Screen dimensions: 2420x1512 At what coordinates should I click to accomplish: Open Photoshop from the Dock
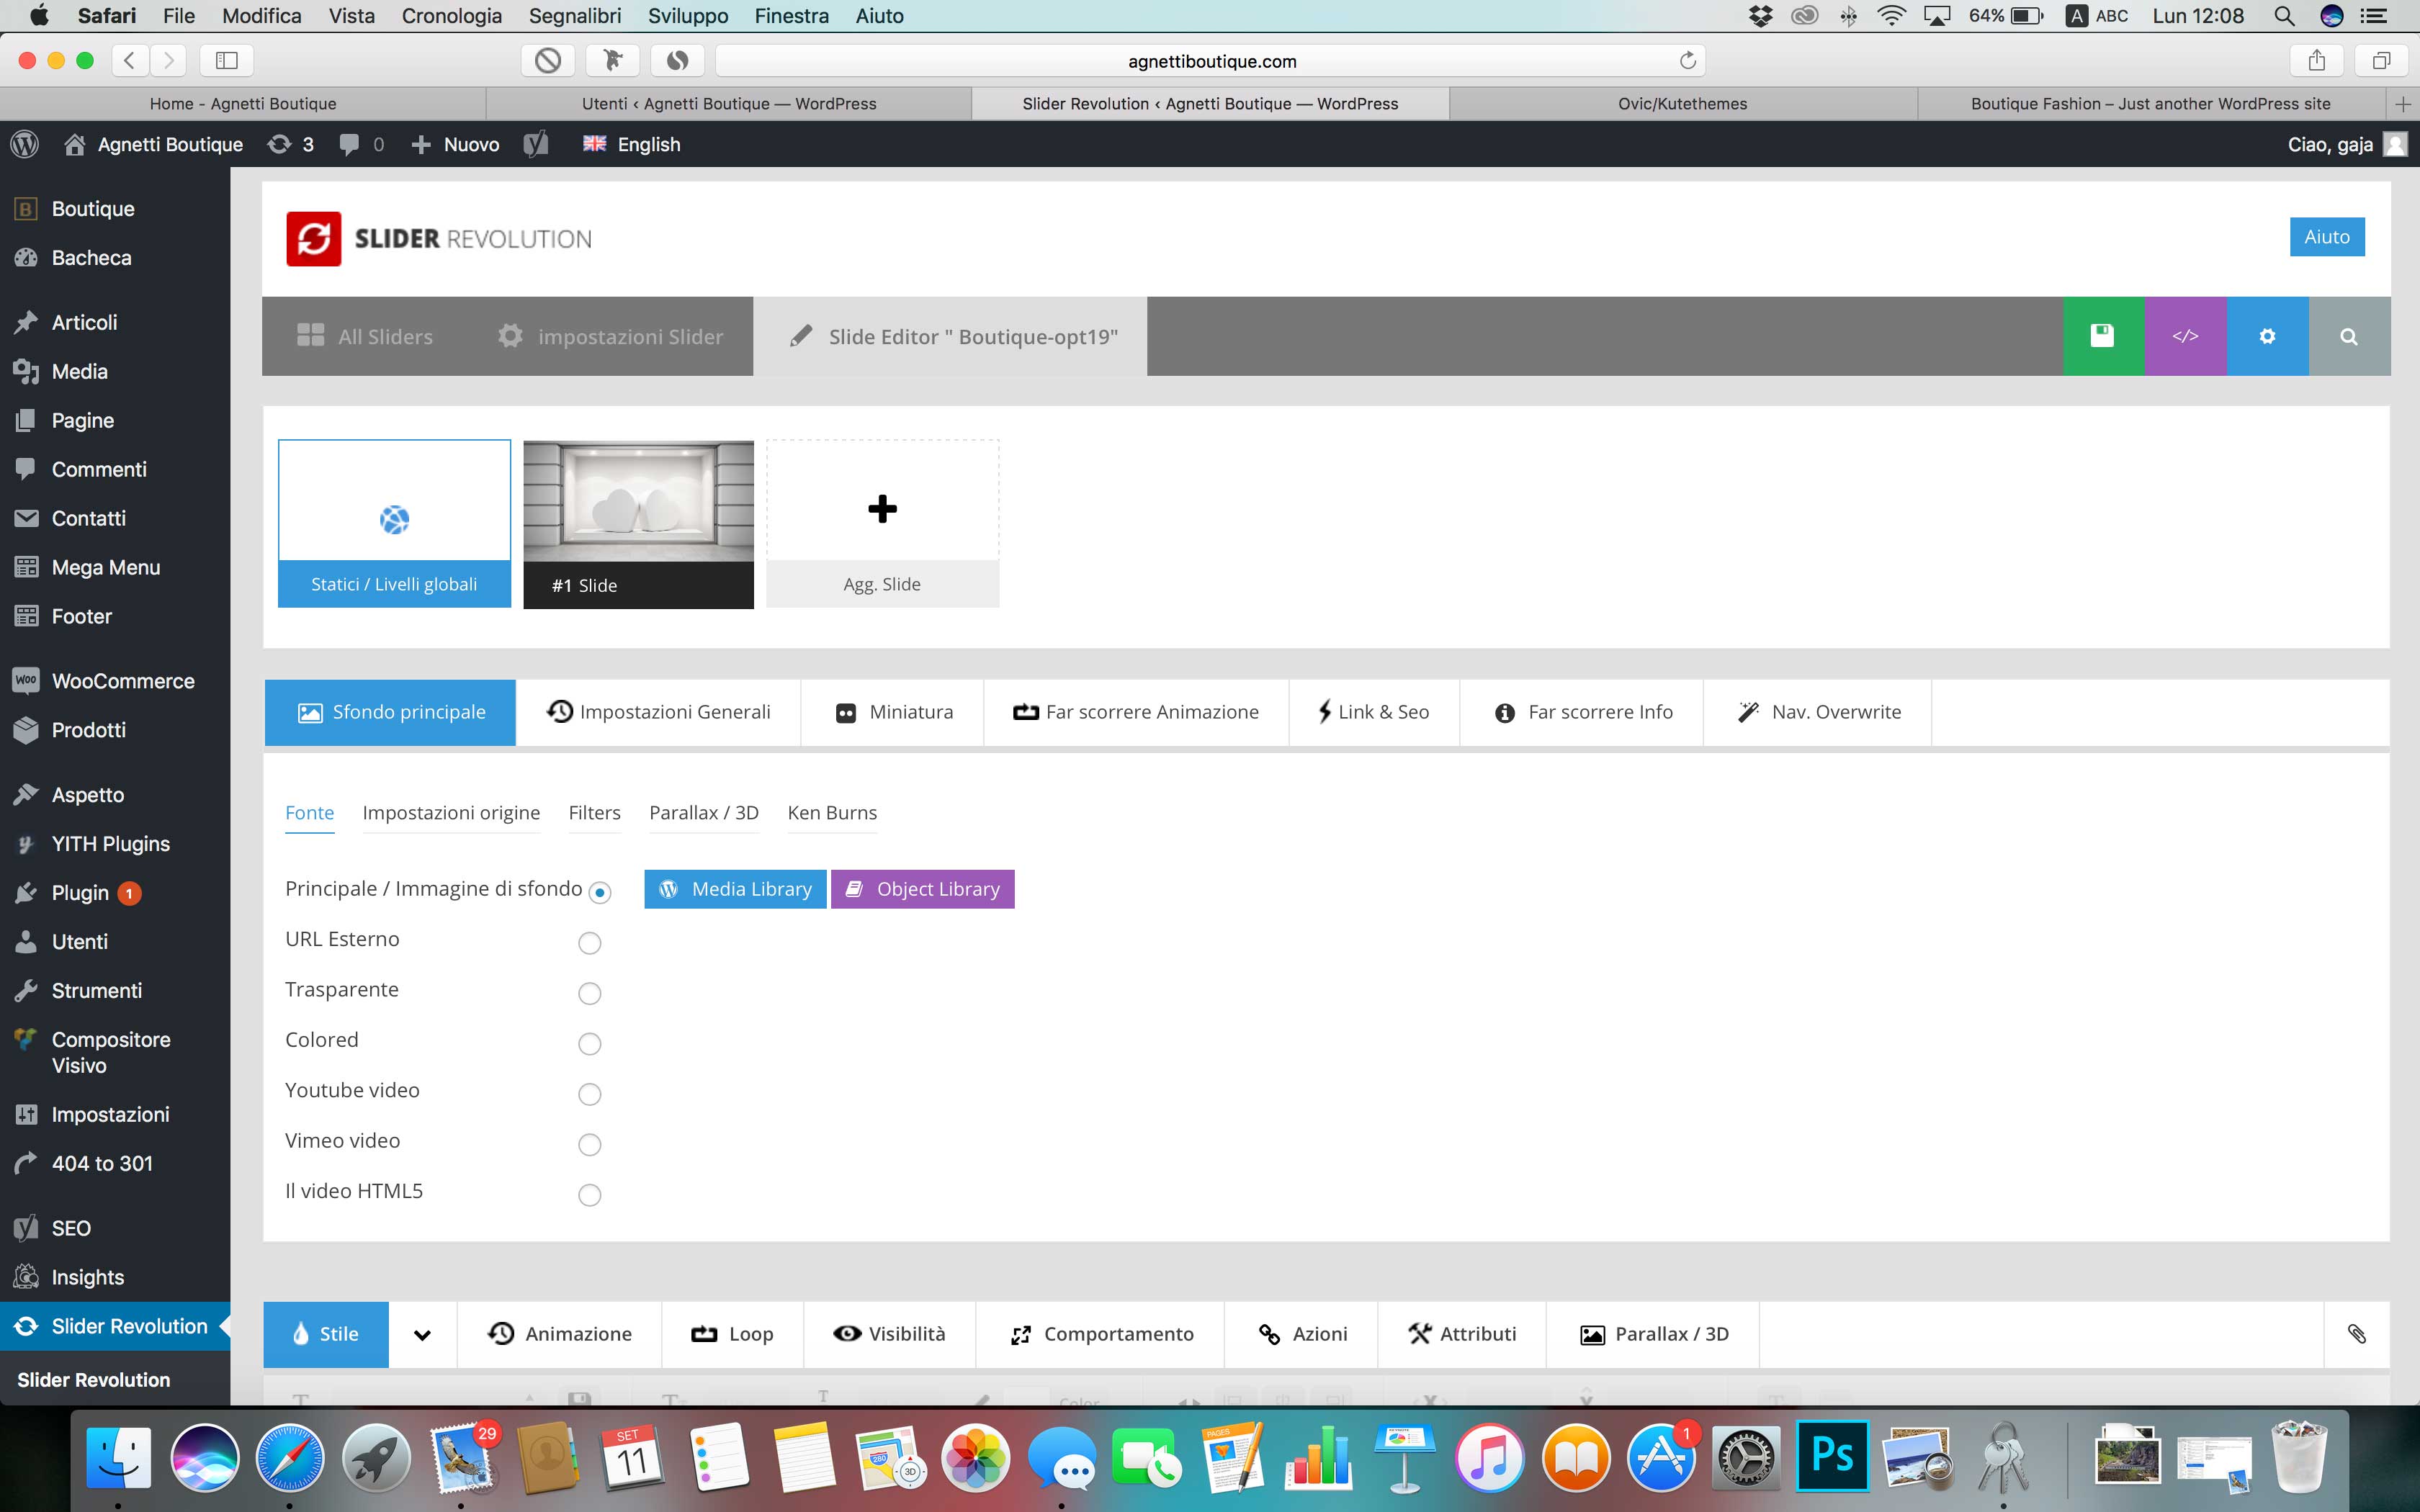pyautogui.click(x=1832, y=1456)
